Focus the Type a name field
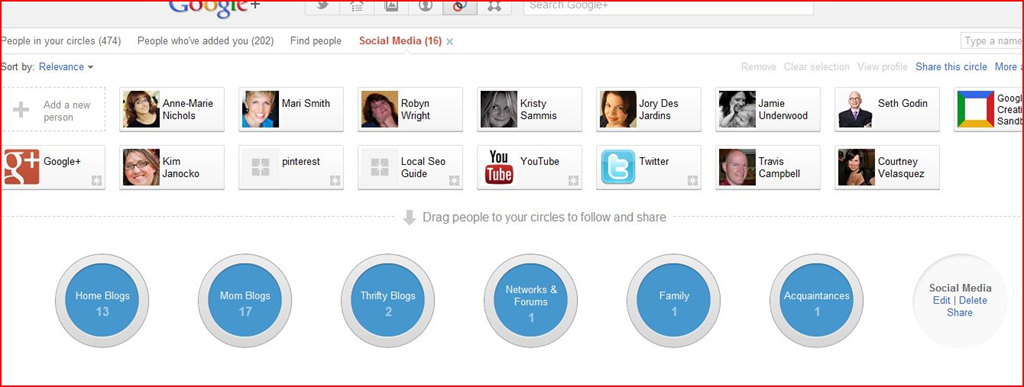This screenshot has height=387, width=1024. [x=992, y=41]
